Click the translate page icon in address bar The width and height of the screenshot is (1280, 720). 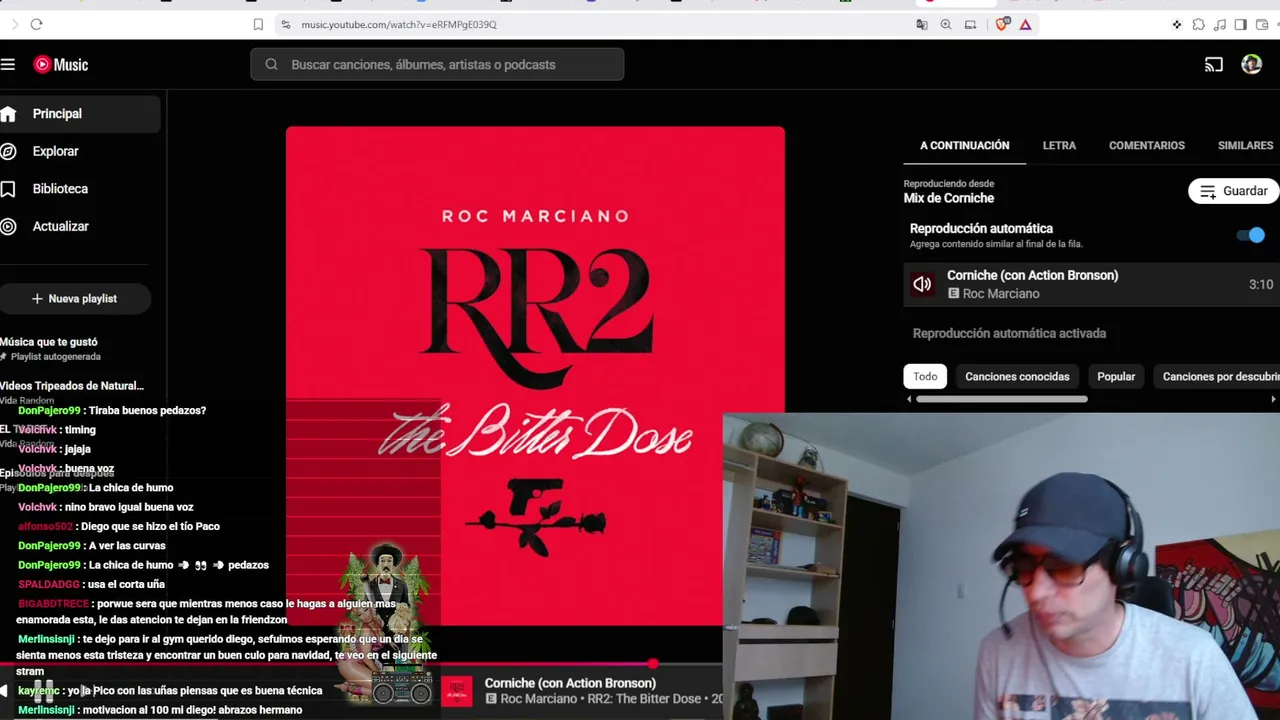pyautogui.click(x=922, y=24)
